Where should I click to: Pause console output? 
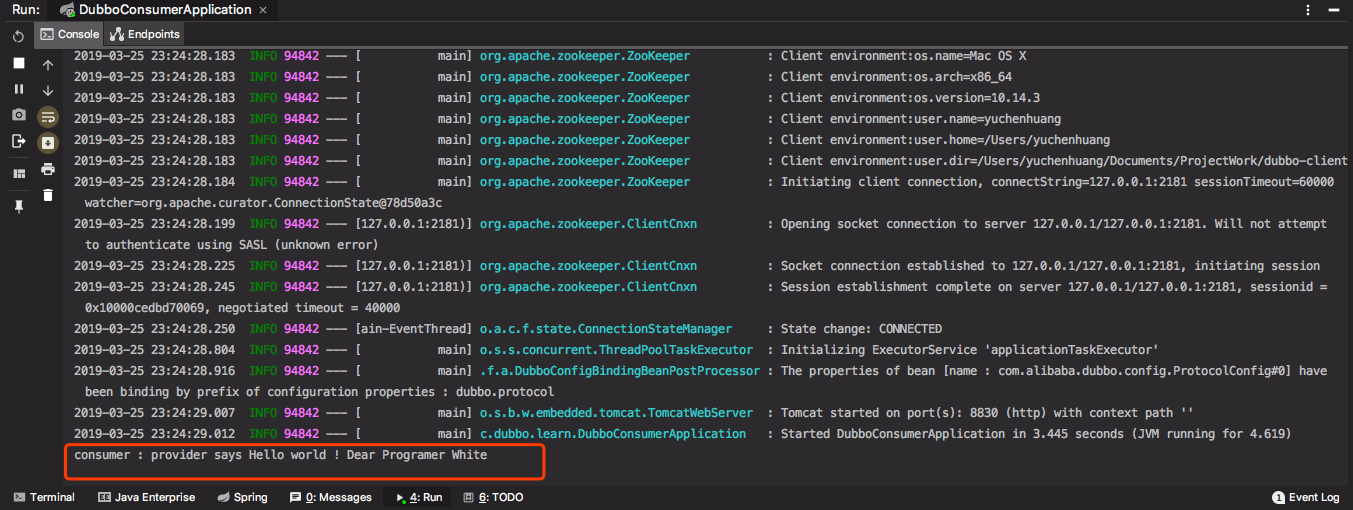click(18, 89)
